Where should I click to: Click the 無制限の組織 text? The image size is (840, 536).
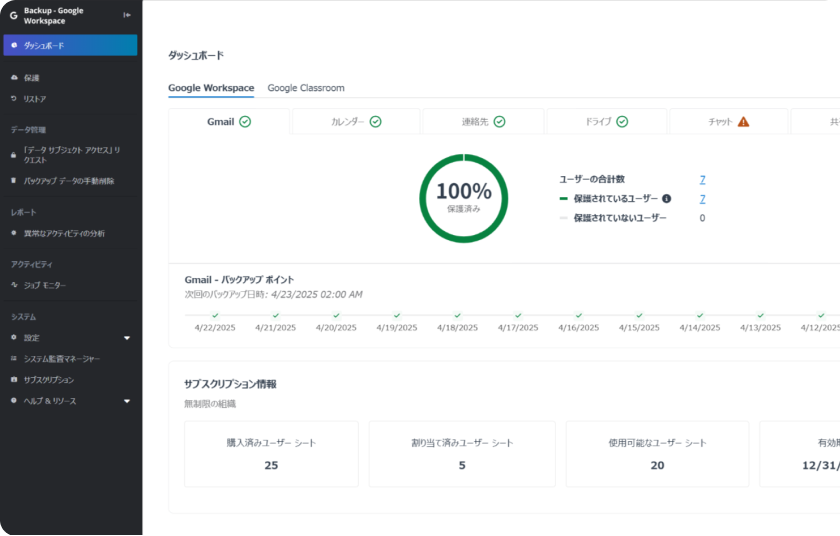pyautogui.click(x=210, y=404)
